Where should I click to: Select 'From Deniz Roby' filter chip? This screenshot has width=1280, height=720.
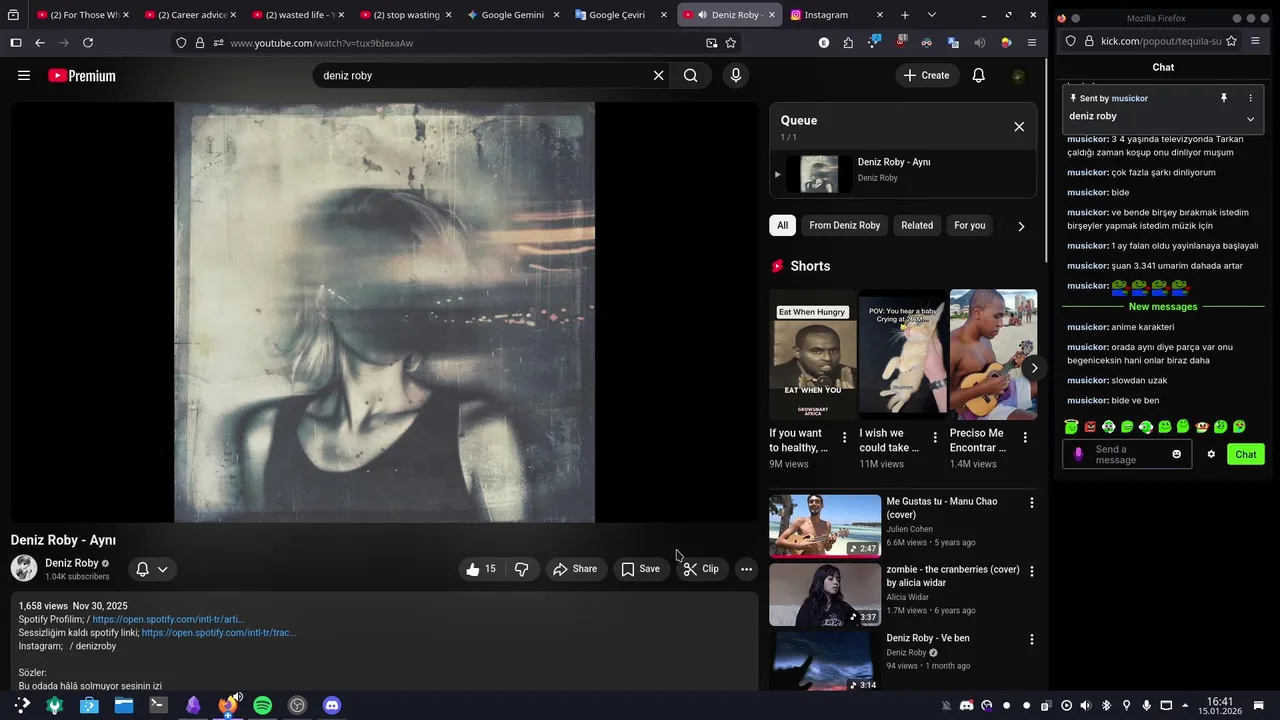(845, 225)
